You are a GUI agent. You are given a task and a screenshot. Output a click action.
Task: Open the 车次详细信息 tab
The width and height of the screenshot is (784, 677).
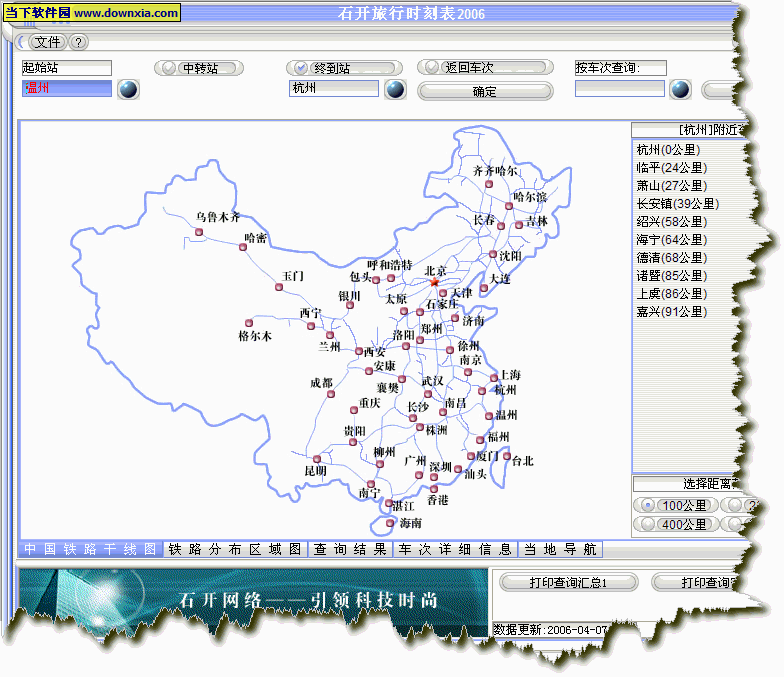click(456, 549)
